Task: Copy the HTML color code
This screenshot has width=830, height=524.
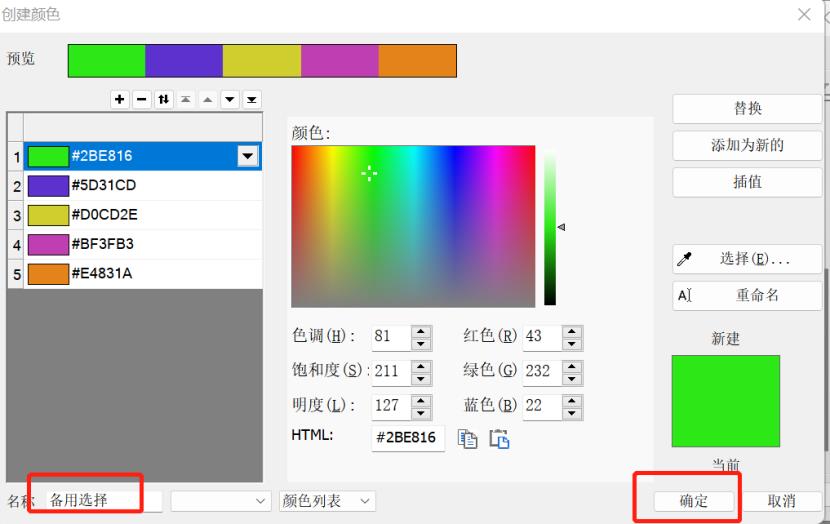Action: pos(467,439)
